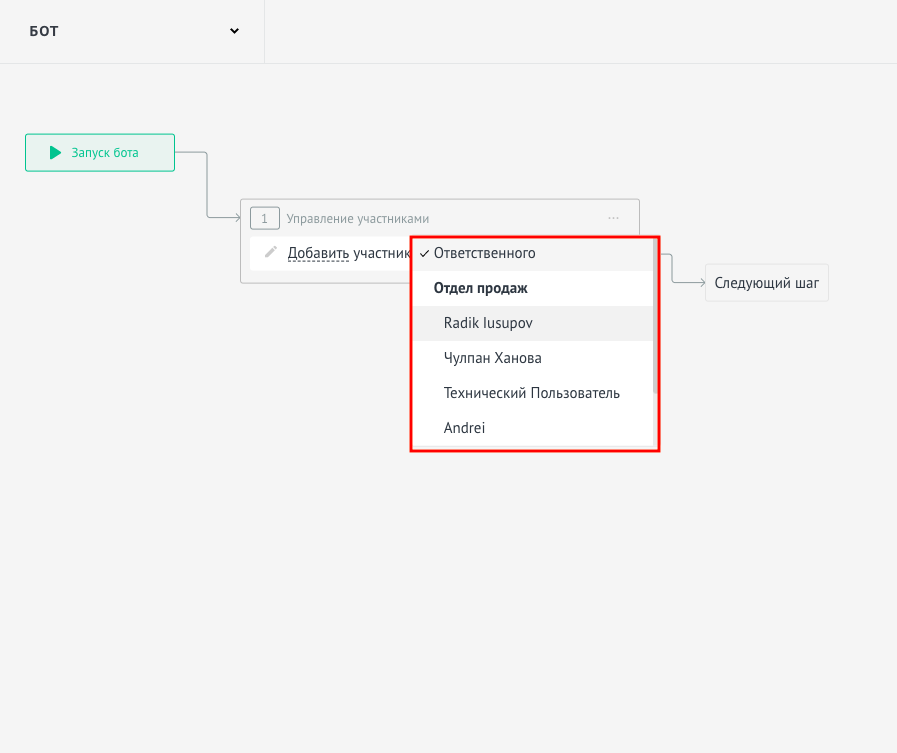Screen dimensions: 897x753
Task: Pick Технический Пользователь from the dropdown
Action: (x=533, y=393)
